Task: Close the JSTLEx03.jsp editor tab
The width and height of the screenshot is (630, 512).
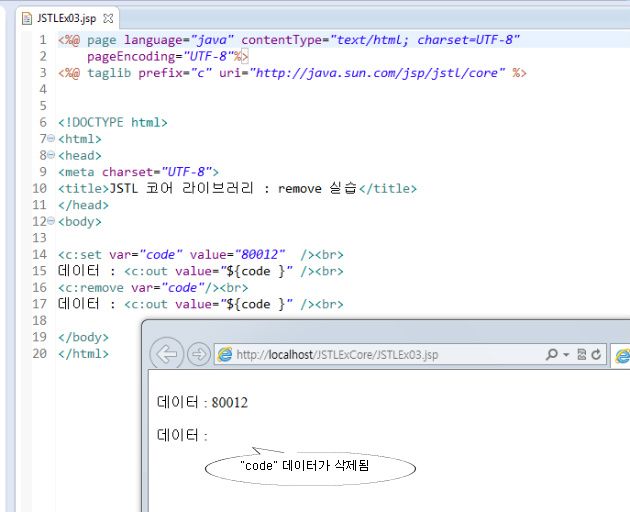Action: pyautogui.click(x=108, y=18)
